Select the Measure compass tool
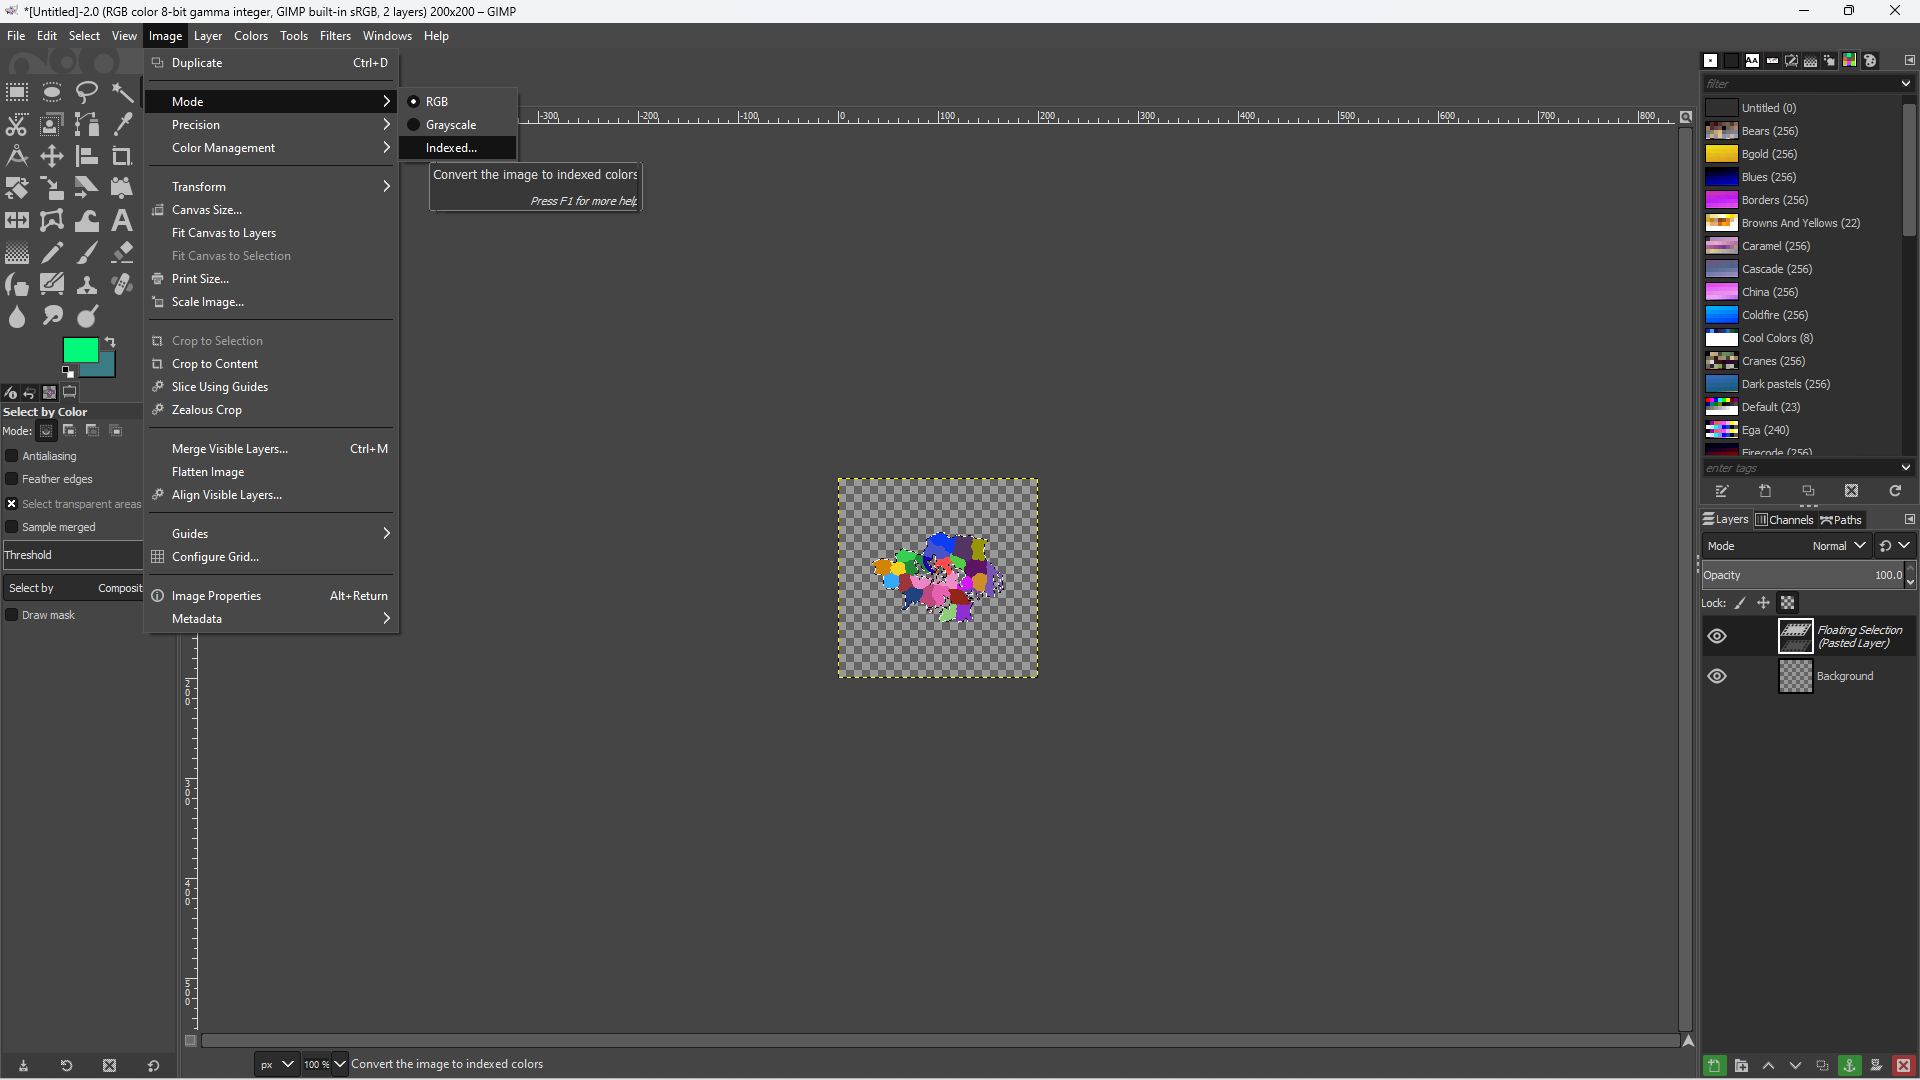This screenshot has height=1080, width=1920. pos(17,156)
